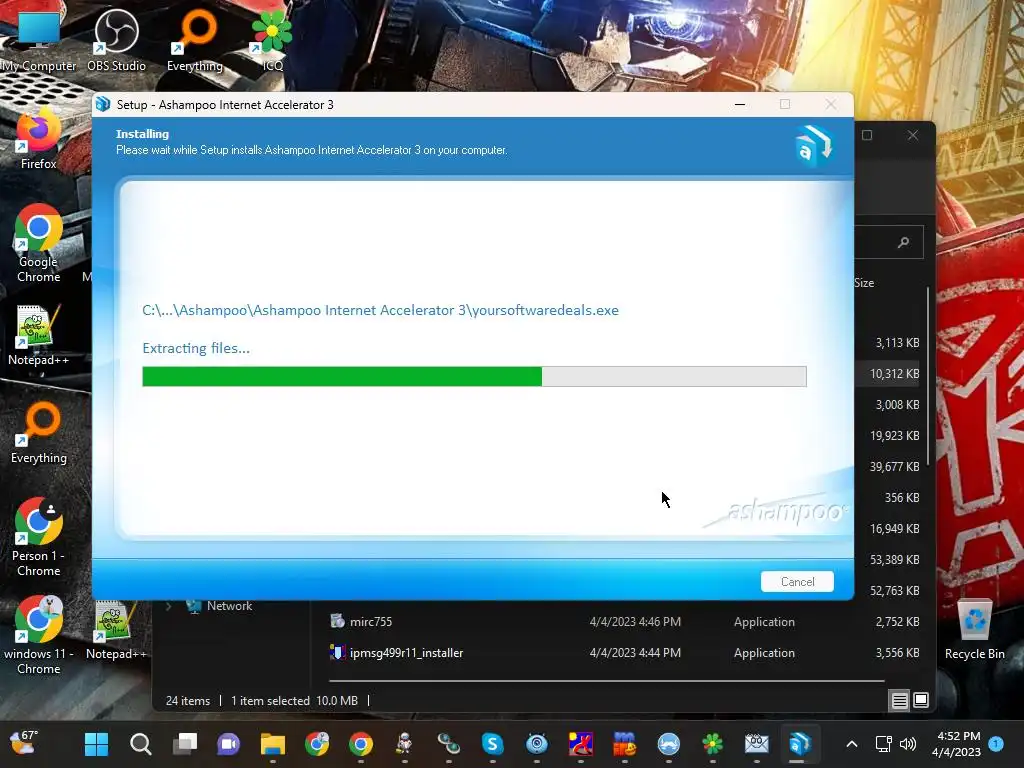The height and width of the screenshot is (768, 1024).
Task: Select the row sized 10,312 KB
Action: click(x=888, y=374)
